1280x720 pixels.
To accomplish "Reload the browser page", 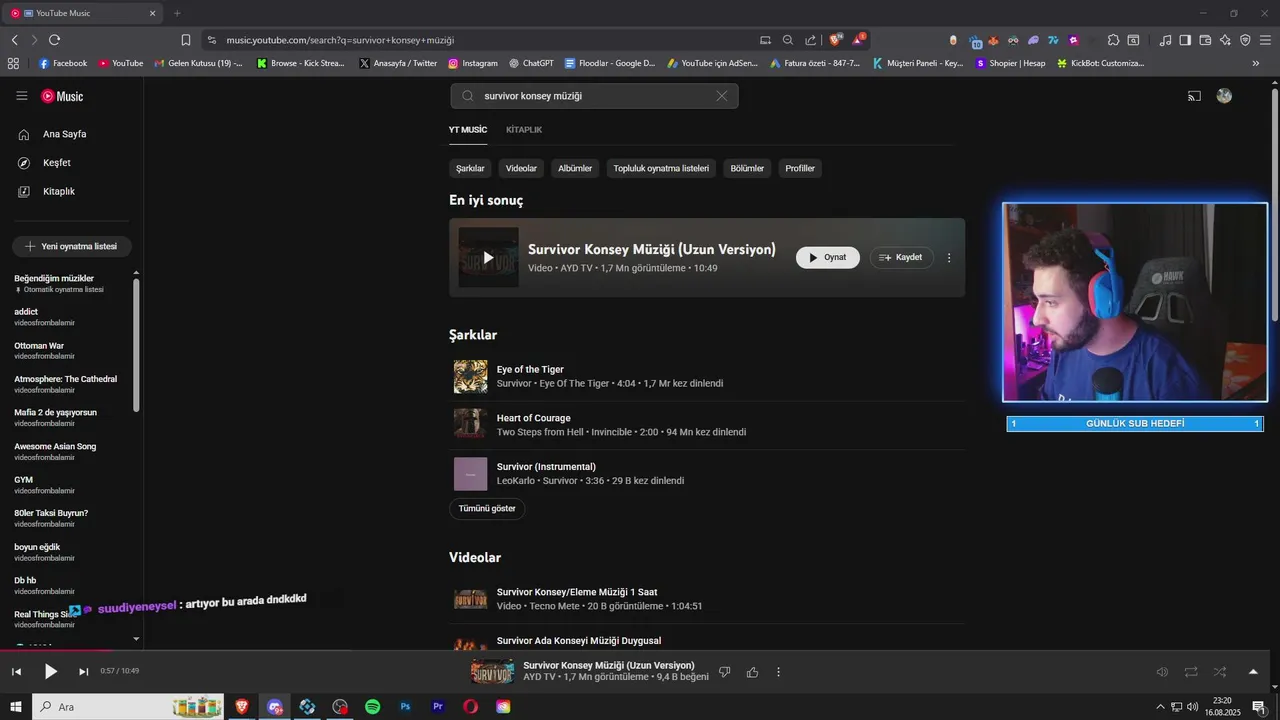I will point(54,40).
